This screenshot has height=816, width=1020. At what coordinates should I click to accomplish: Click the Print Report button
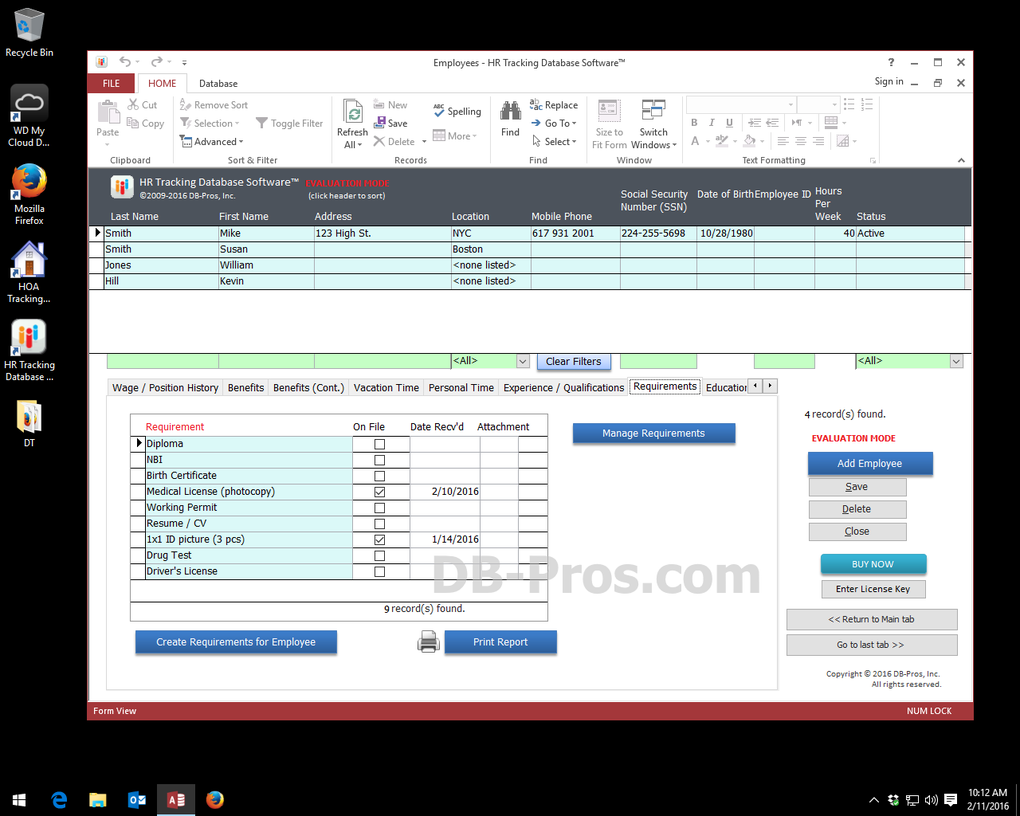click(500, 642)
